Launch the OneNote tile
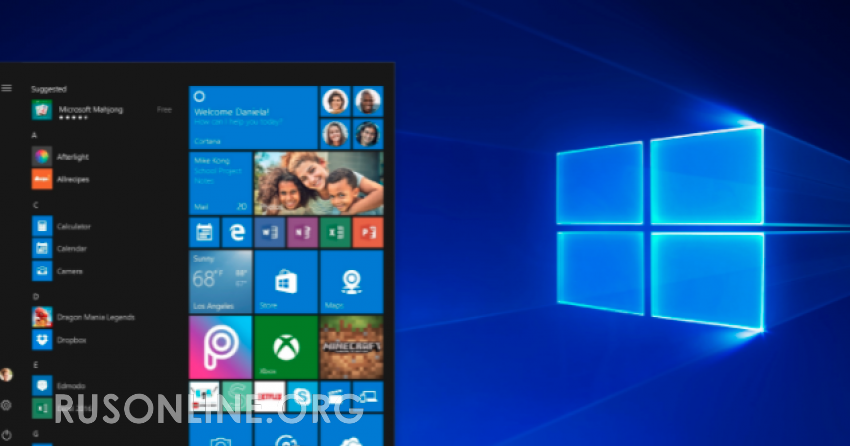The width and height of the screenshot is (850, 446). (302, 232)
